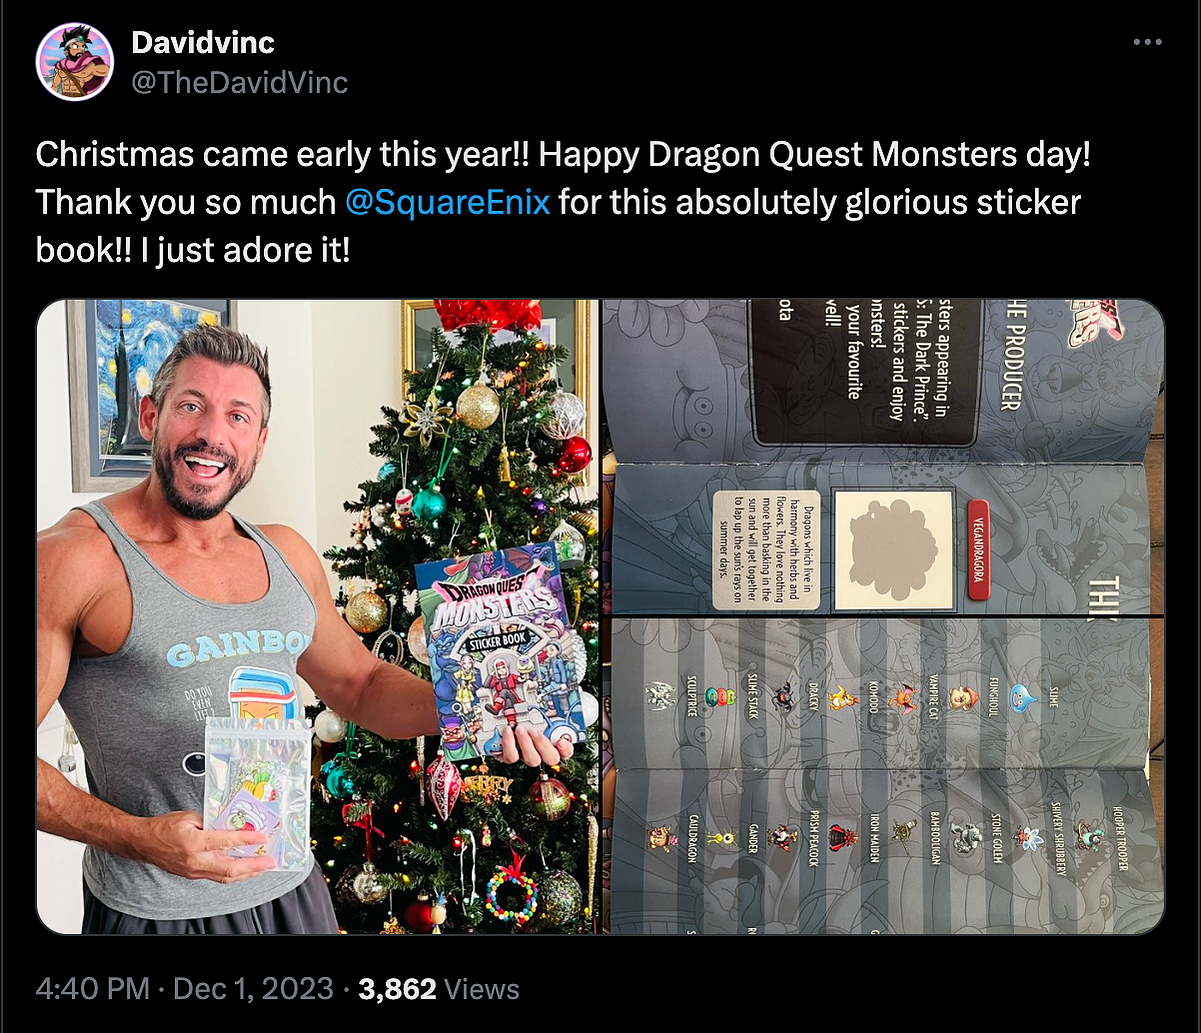The width and height of the screenshot is (1201, 1033).
Task: Open the @SquareEnix mention link
Action: coord(447,202)
